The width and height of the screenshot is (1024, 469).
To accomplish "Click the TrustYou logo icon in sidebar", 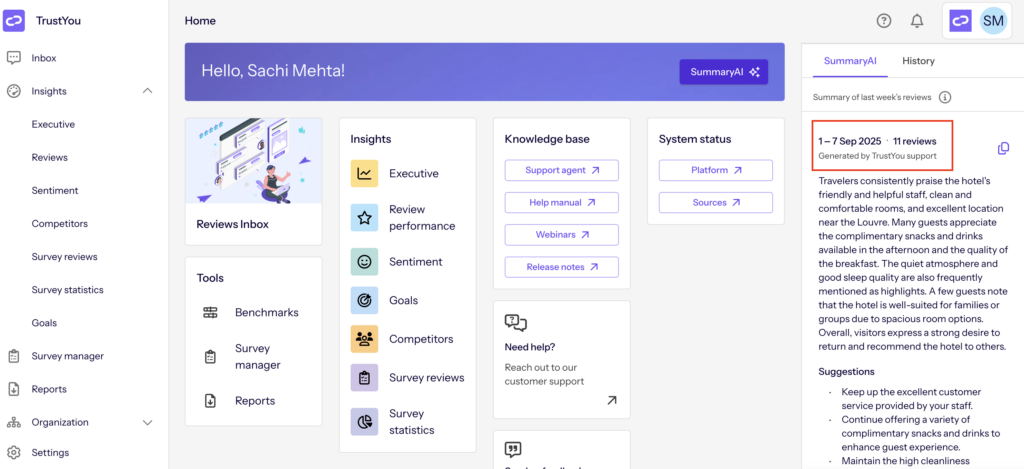I will click(14, 20).
